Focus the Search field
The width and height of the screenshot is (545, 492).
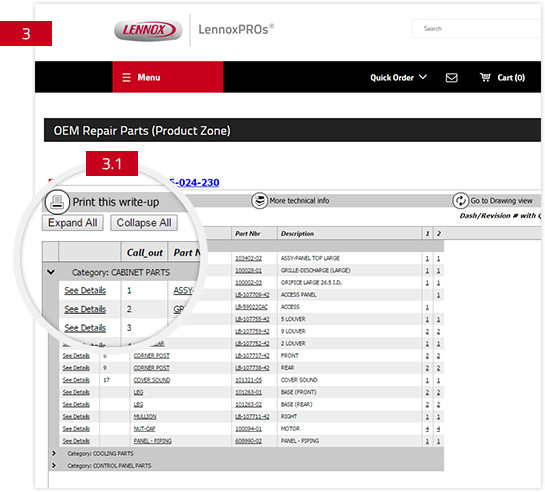point(476,28)
